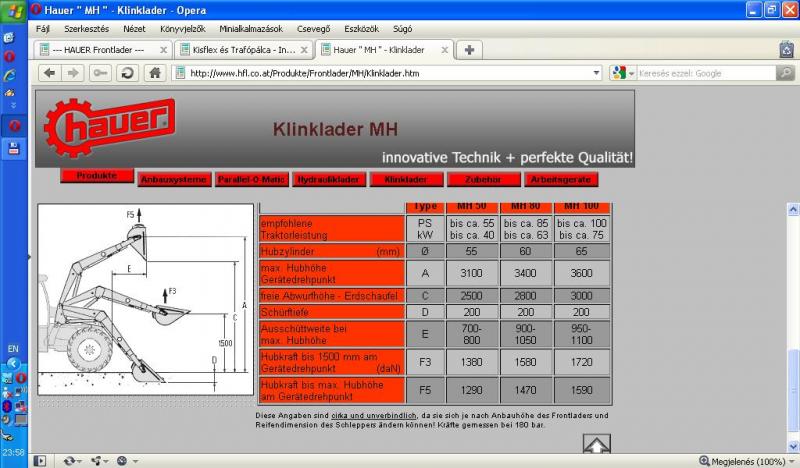Open the Nézet menu
This screenshot has width=800, height=468.
[134, 29]
